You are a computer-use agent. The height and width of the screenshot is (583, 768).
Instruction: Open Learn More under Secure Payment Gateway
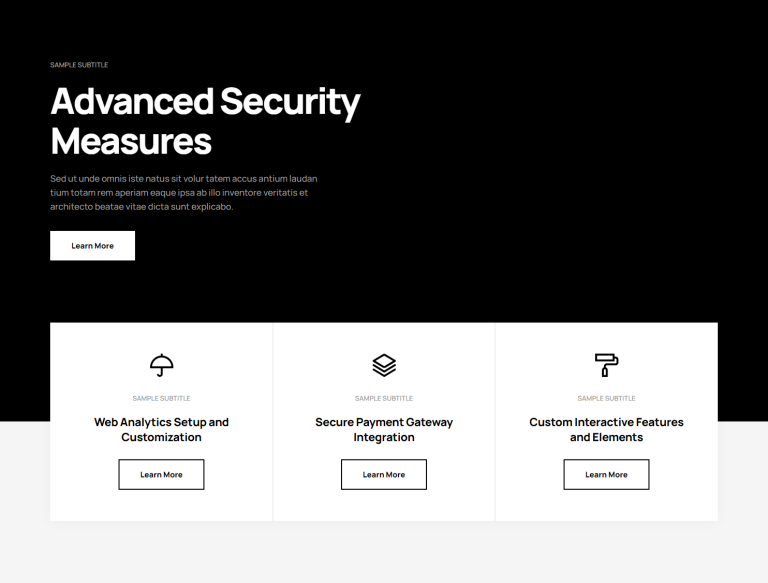(x=384, y=474)
